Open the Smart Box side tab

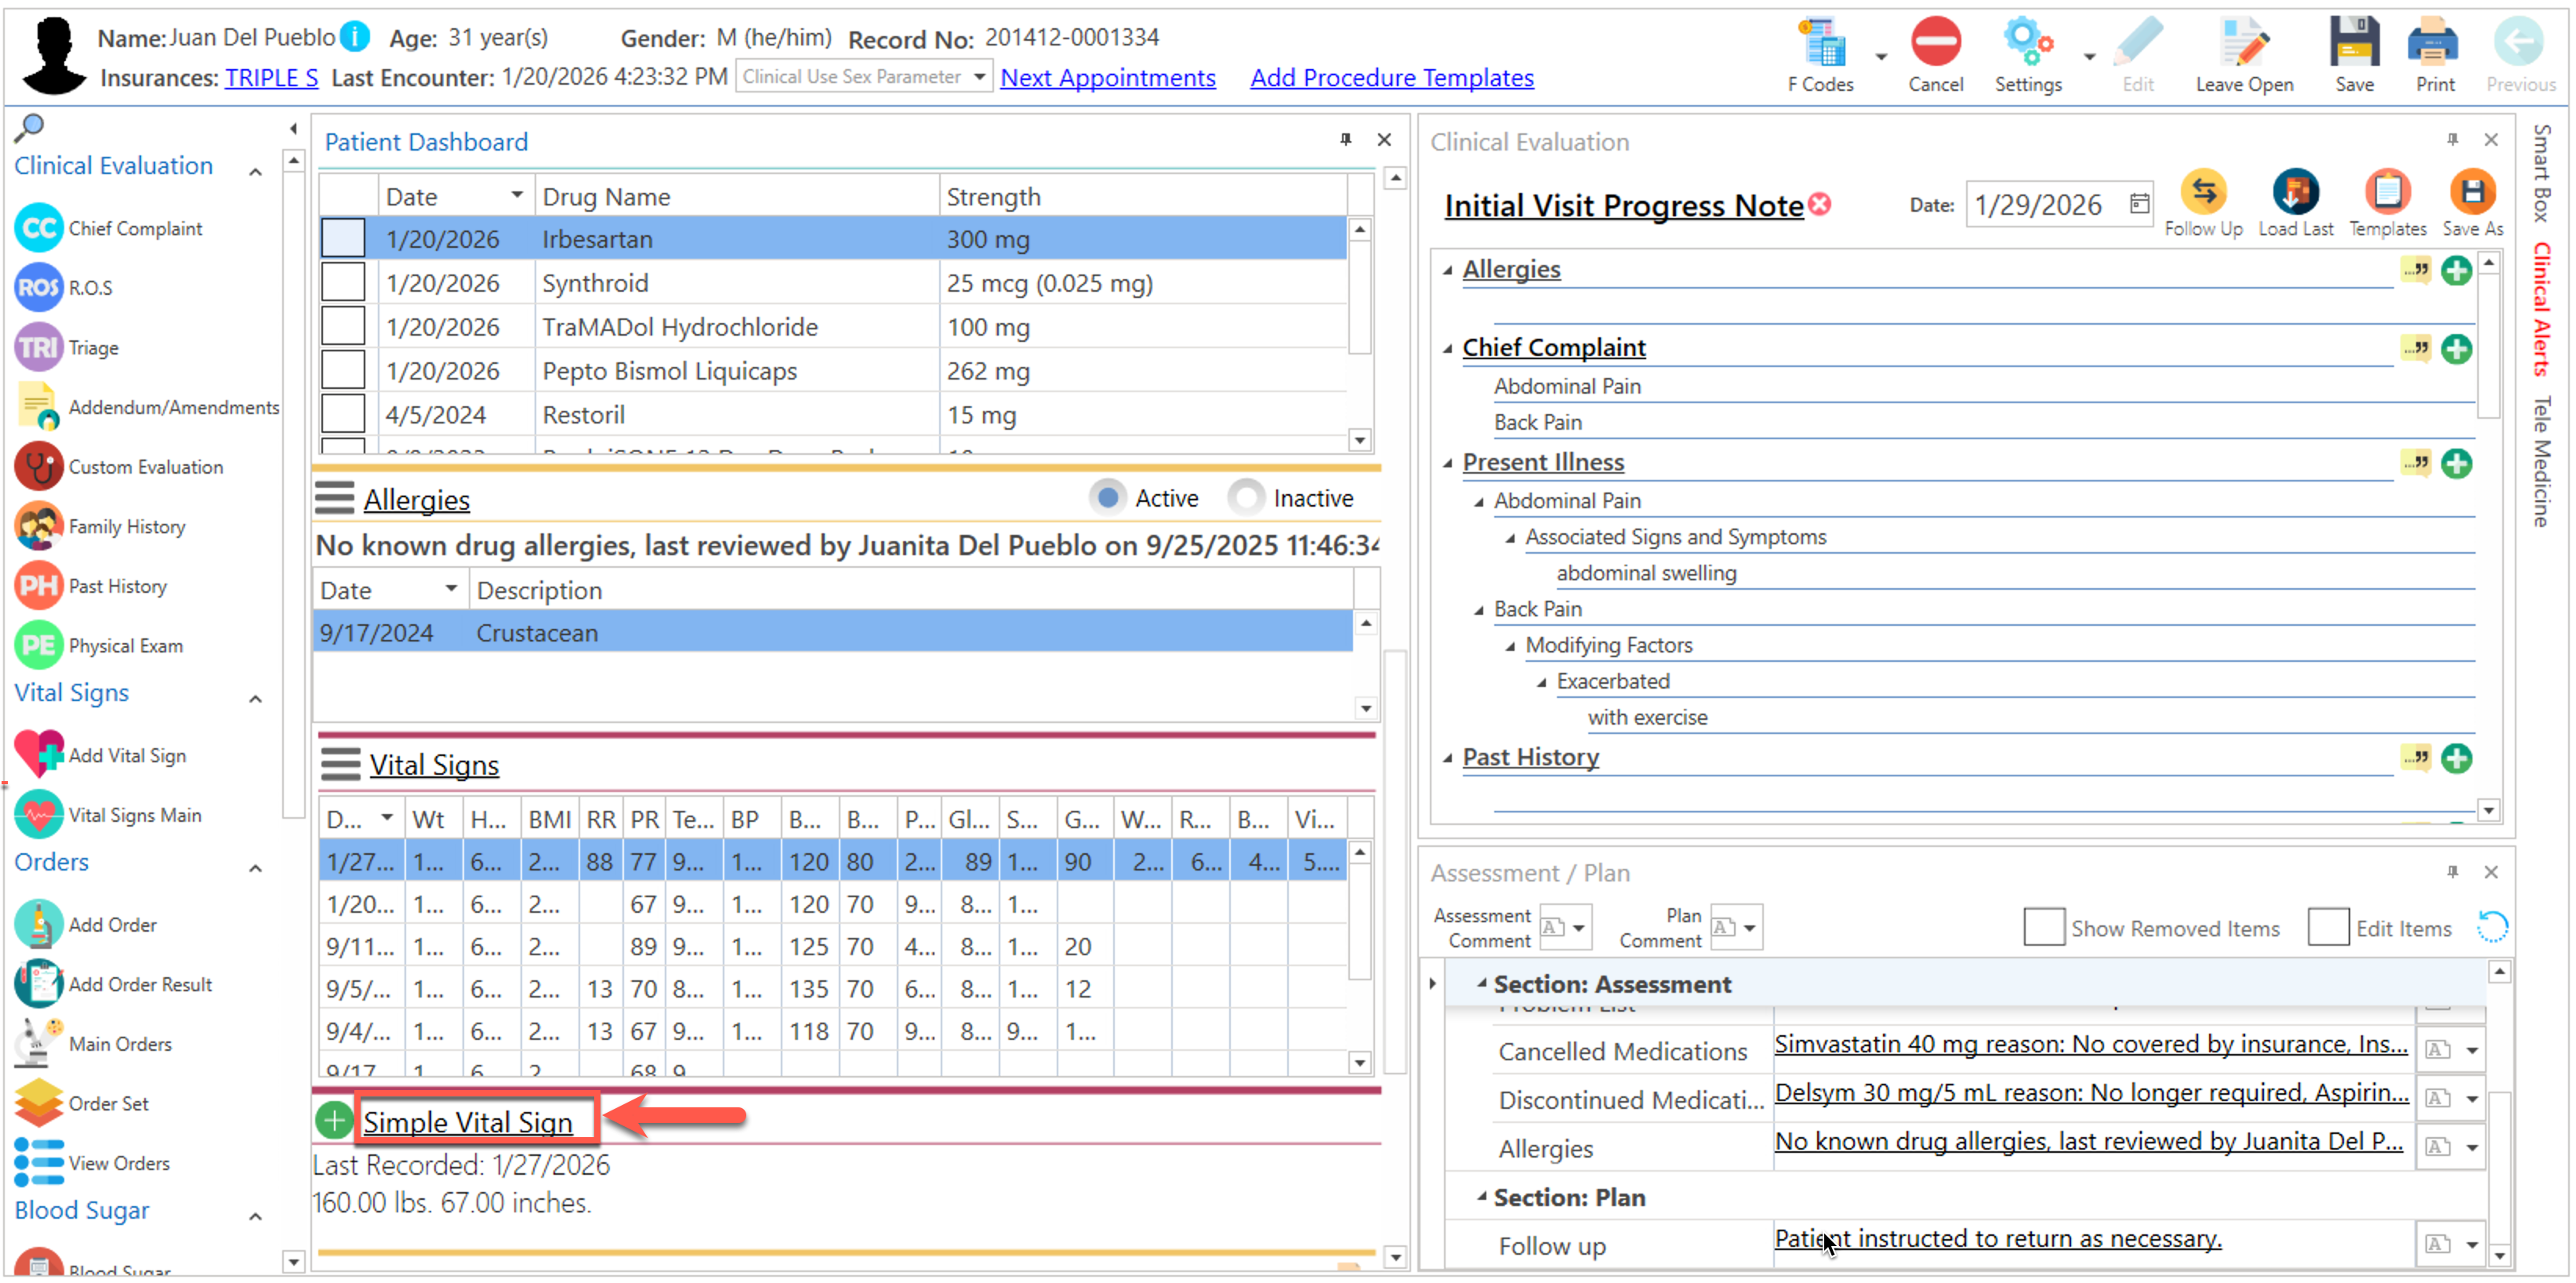[x=2541, y=172]
